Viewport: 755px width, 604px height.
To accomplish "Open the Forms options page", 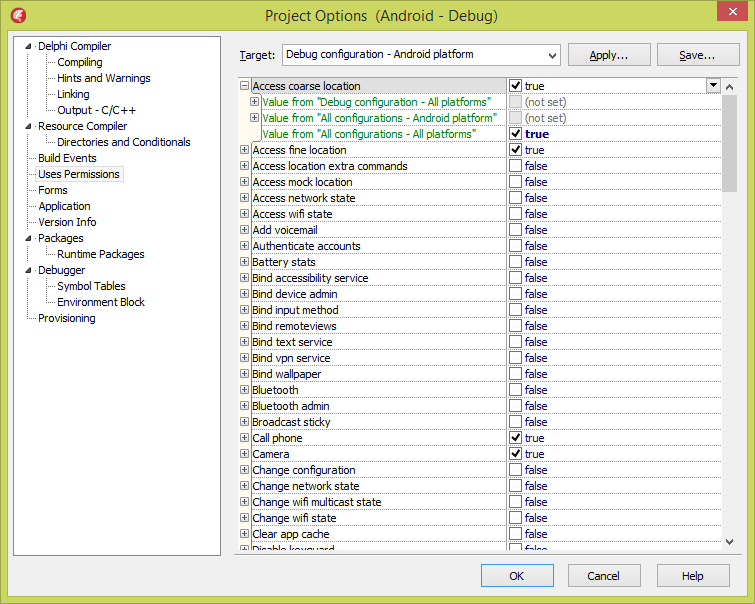I will [x=53, y=190].
